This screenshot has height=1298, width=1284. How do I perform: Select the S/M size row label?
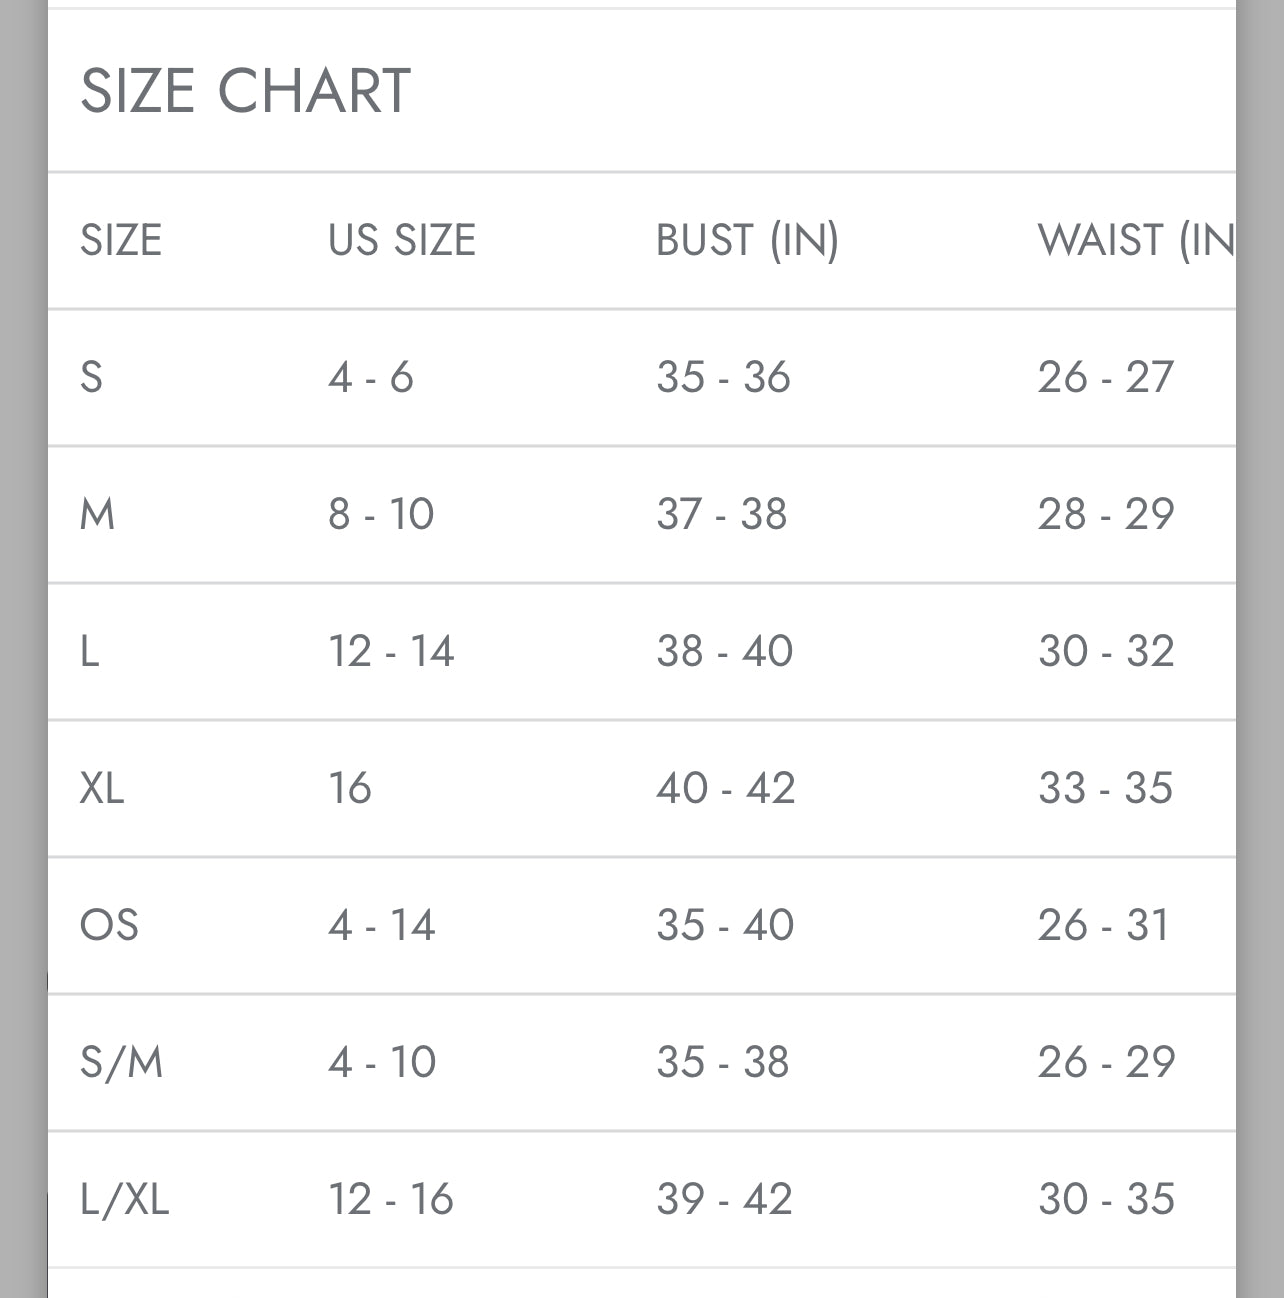(121, 1062)
